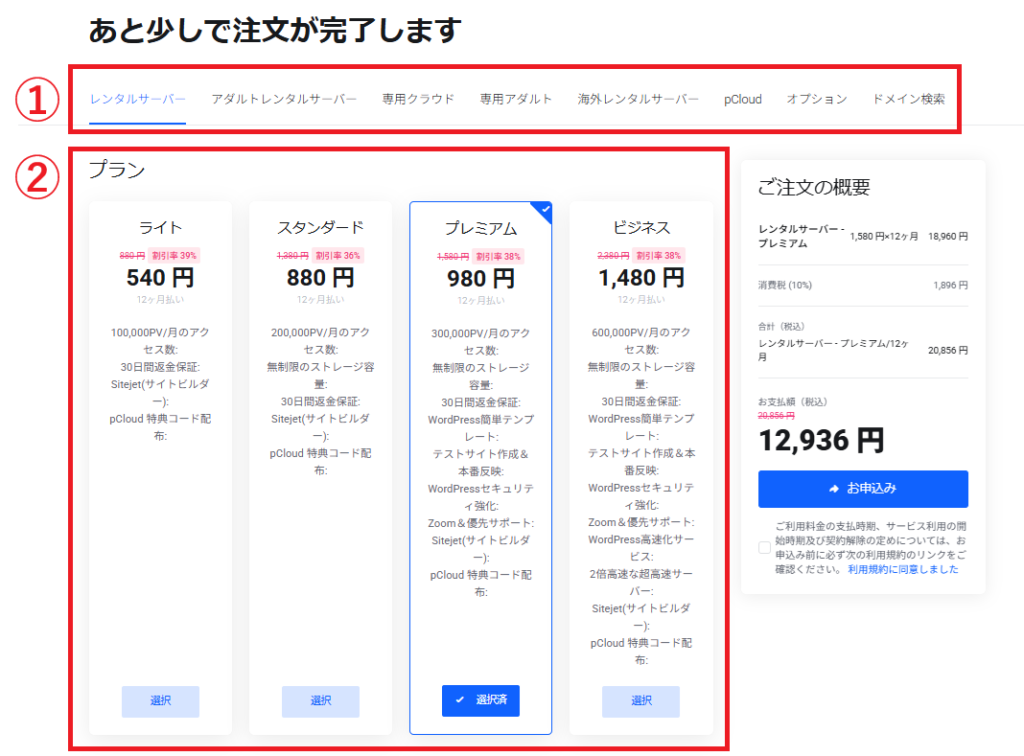The height and width of the screenshot is (756, 1024).
Task: Go to 海外レンタルサーバー tab
Action: (638, 99)
